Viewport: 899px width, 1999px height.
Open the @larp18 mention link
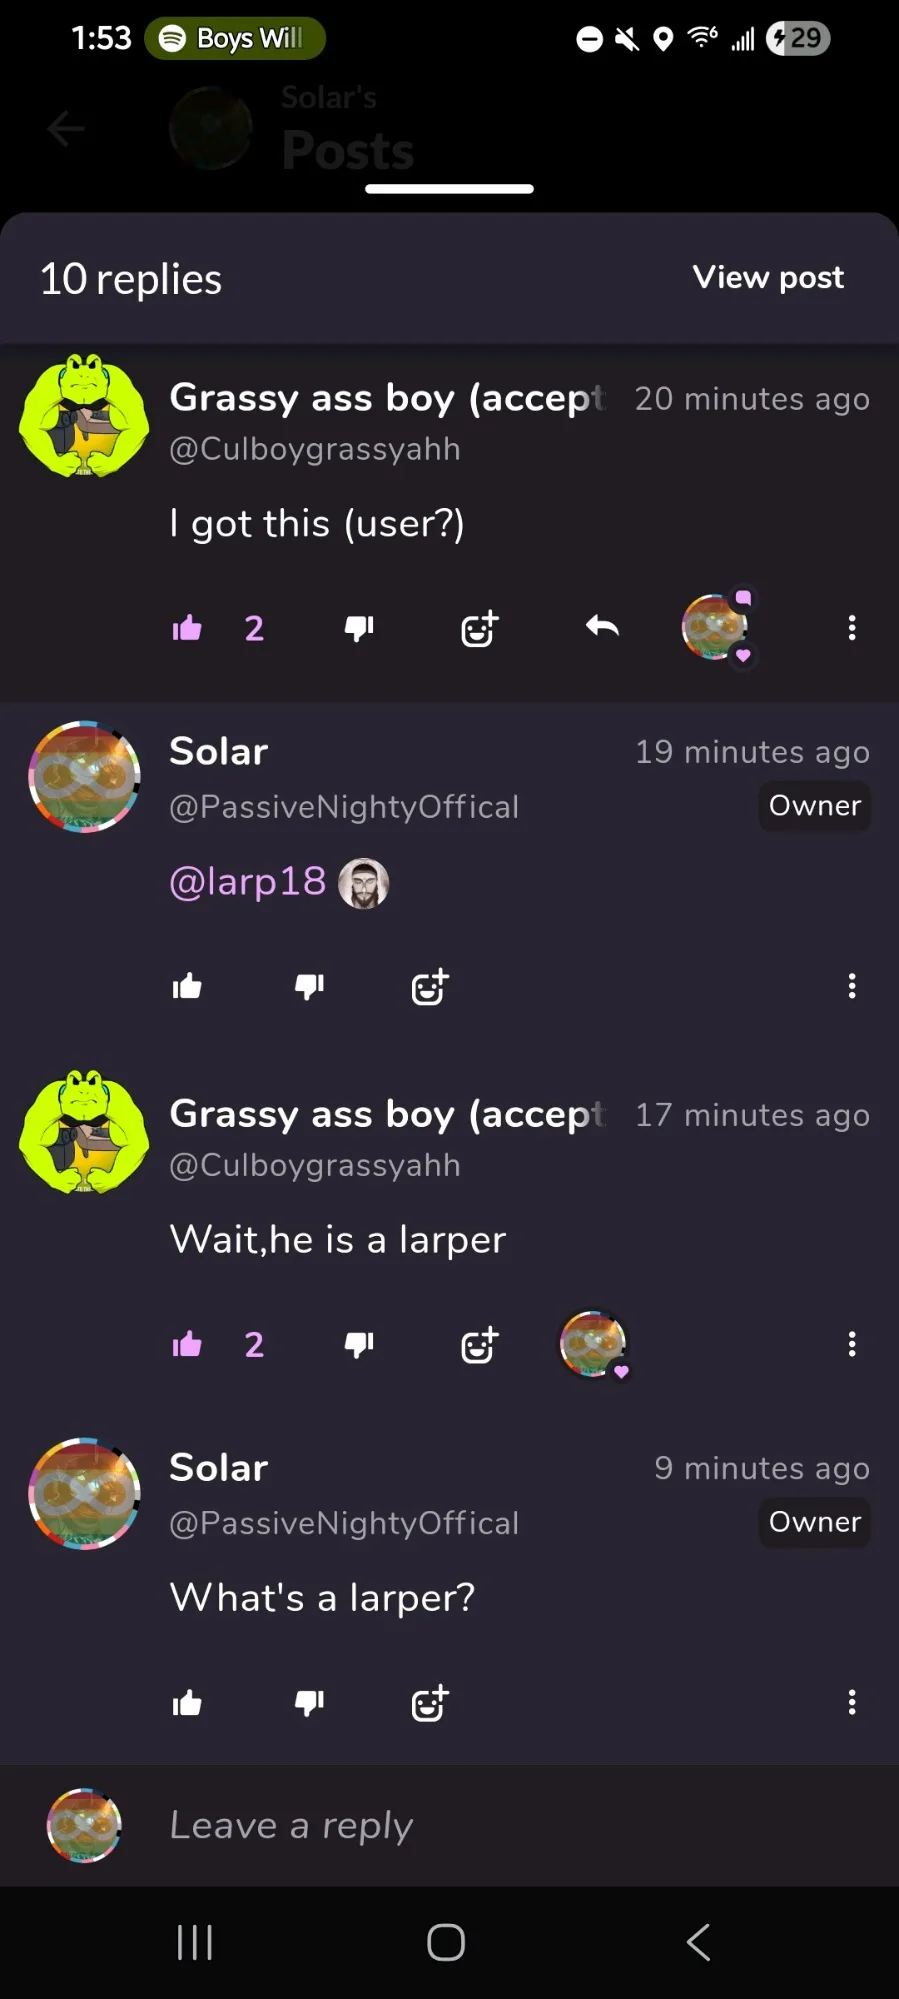coord(248,882)
